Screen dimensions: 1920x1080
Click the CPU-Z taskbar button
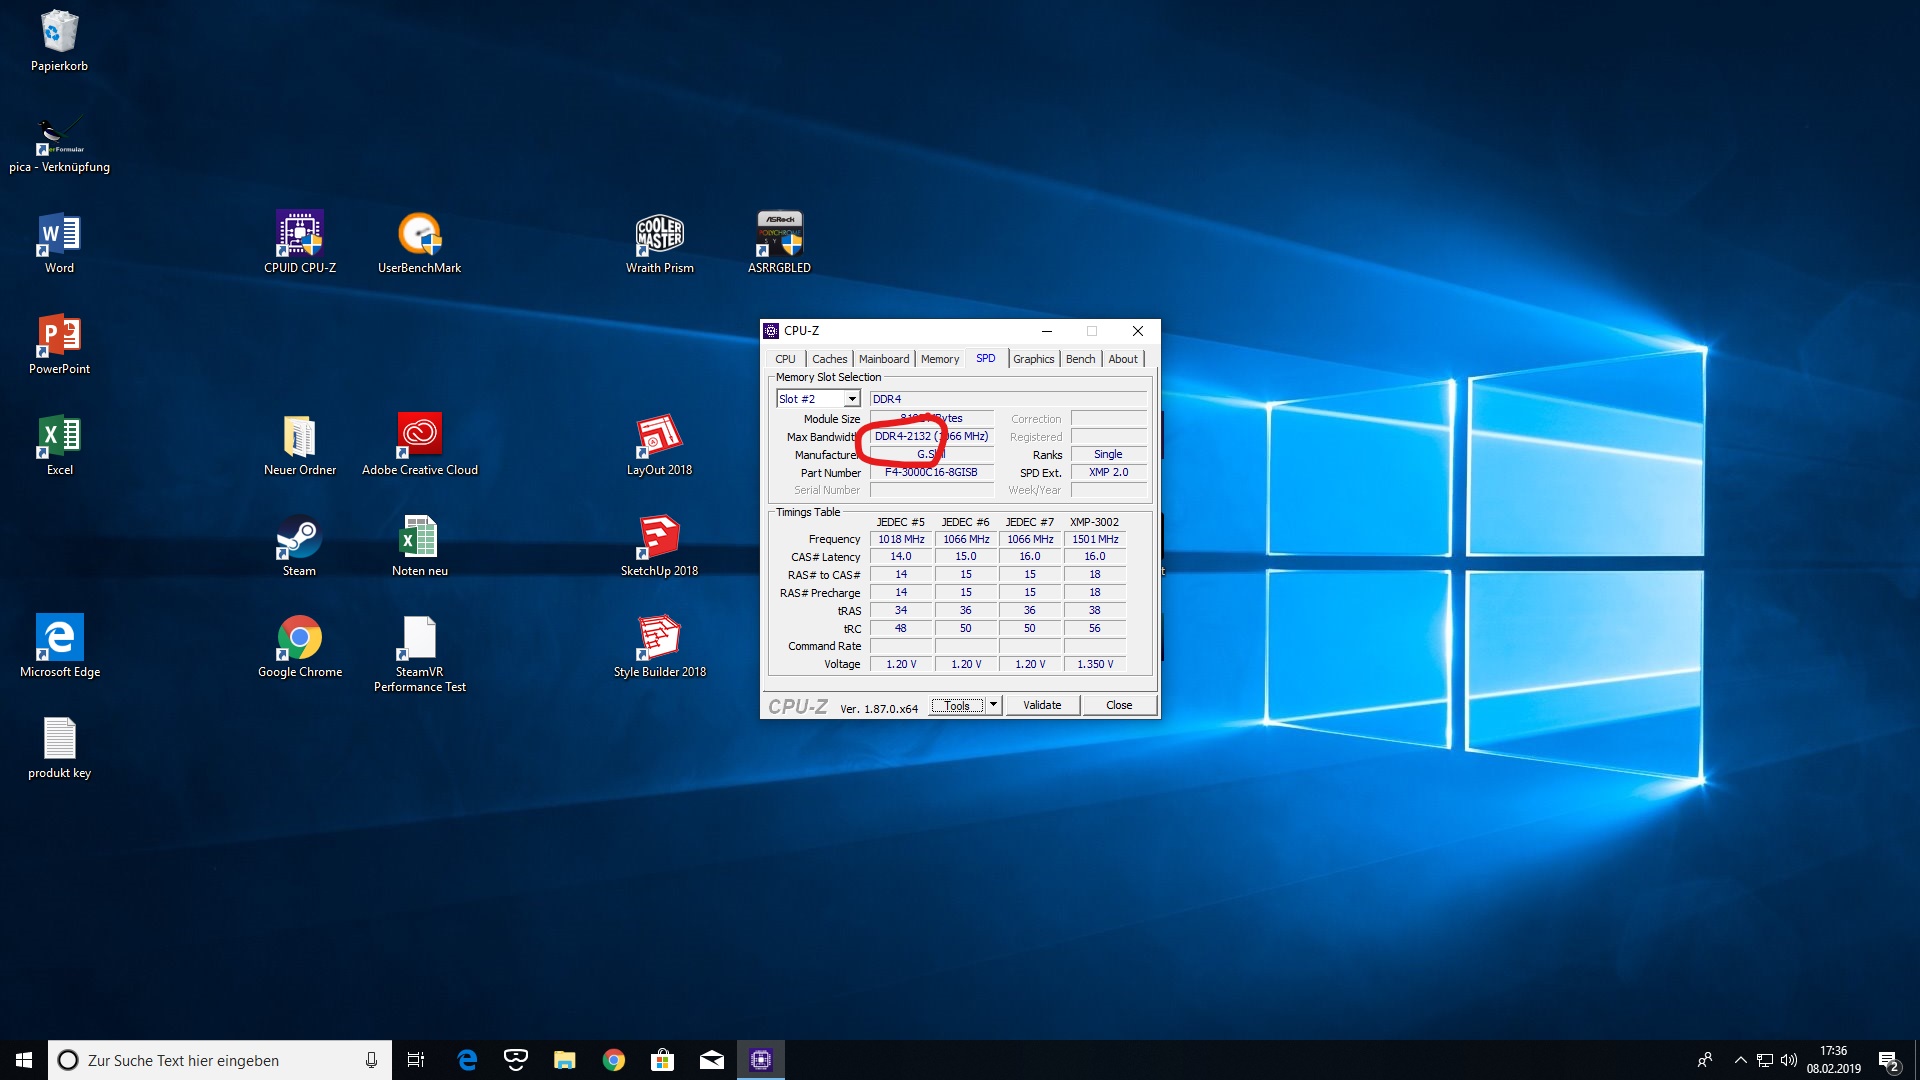point(761,1060)
